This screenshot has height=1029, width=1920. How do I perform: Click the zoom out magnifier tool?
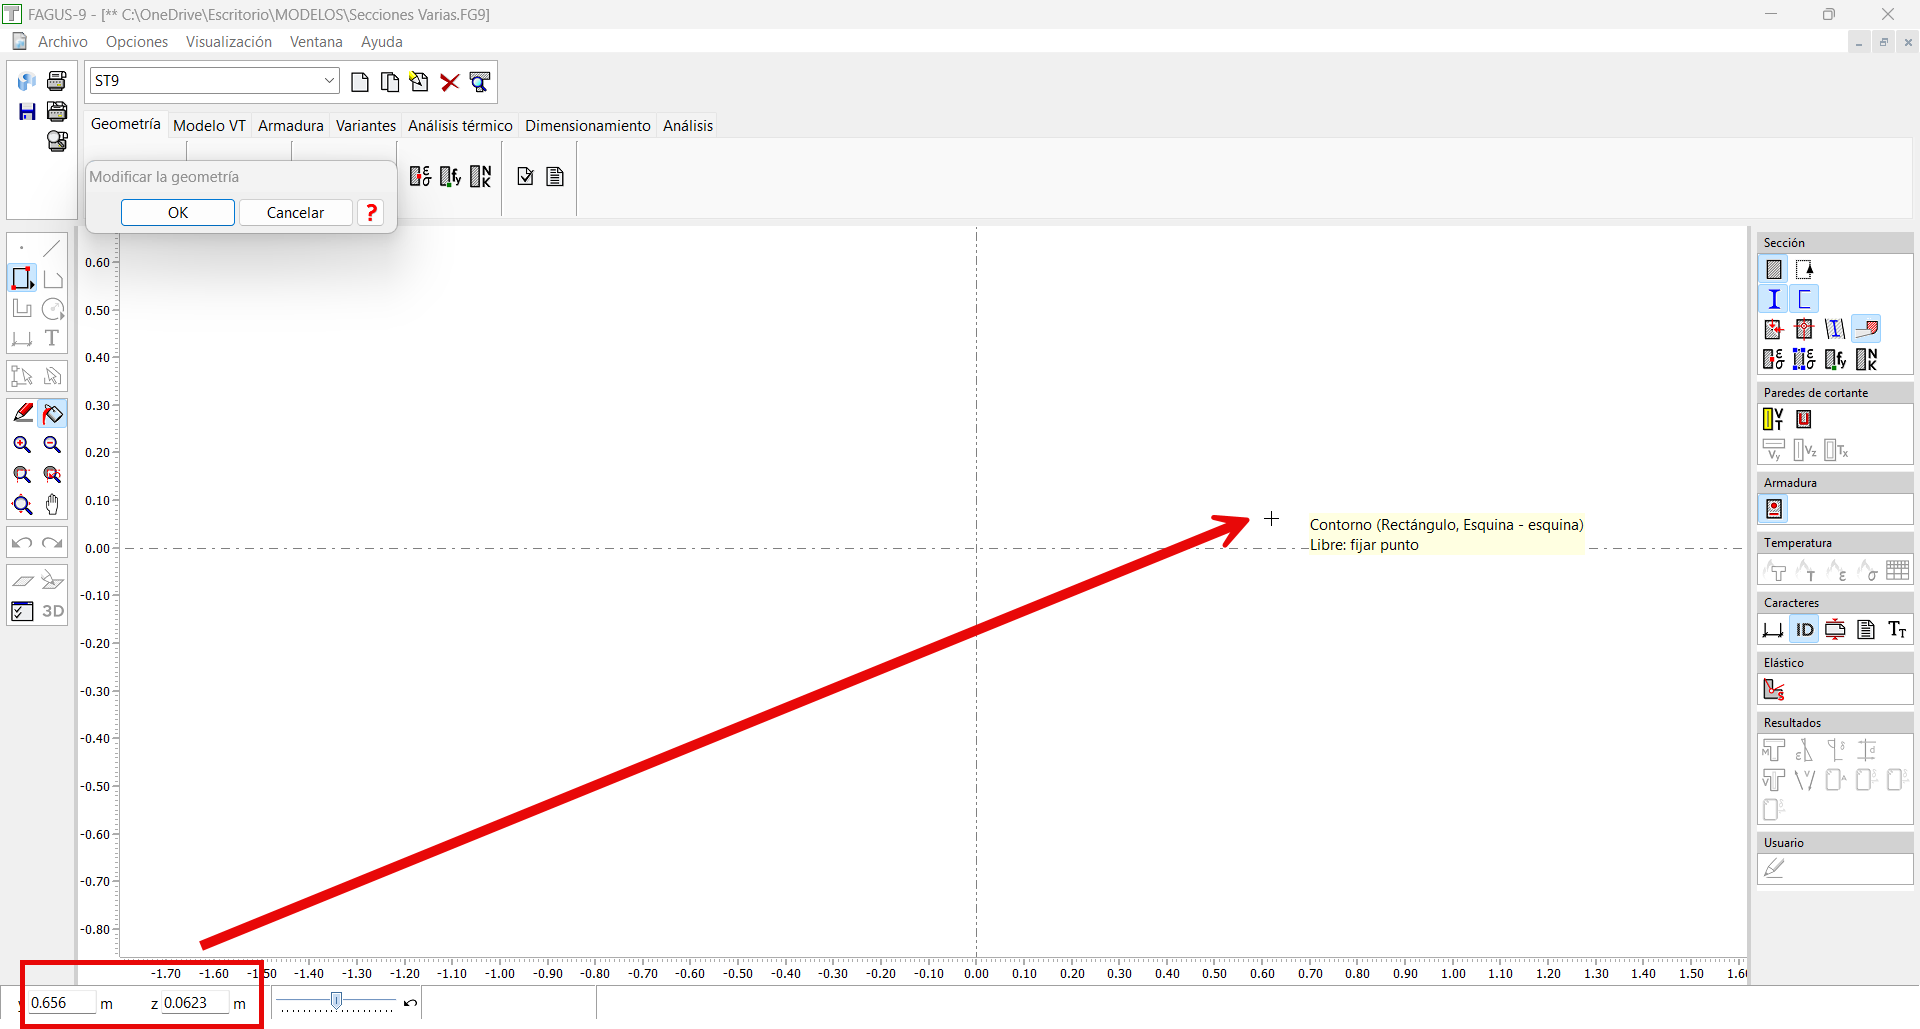point(53,445)
